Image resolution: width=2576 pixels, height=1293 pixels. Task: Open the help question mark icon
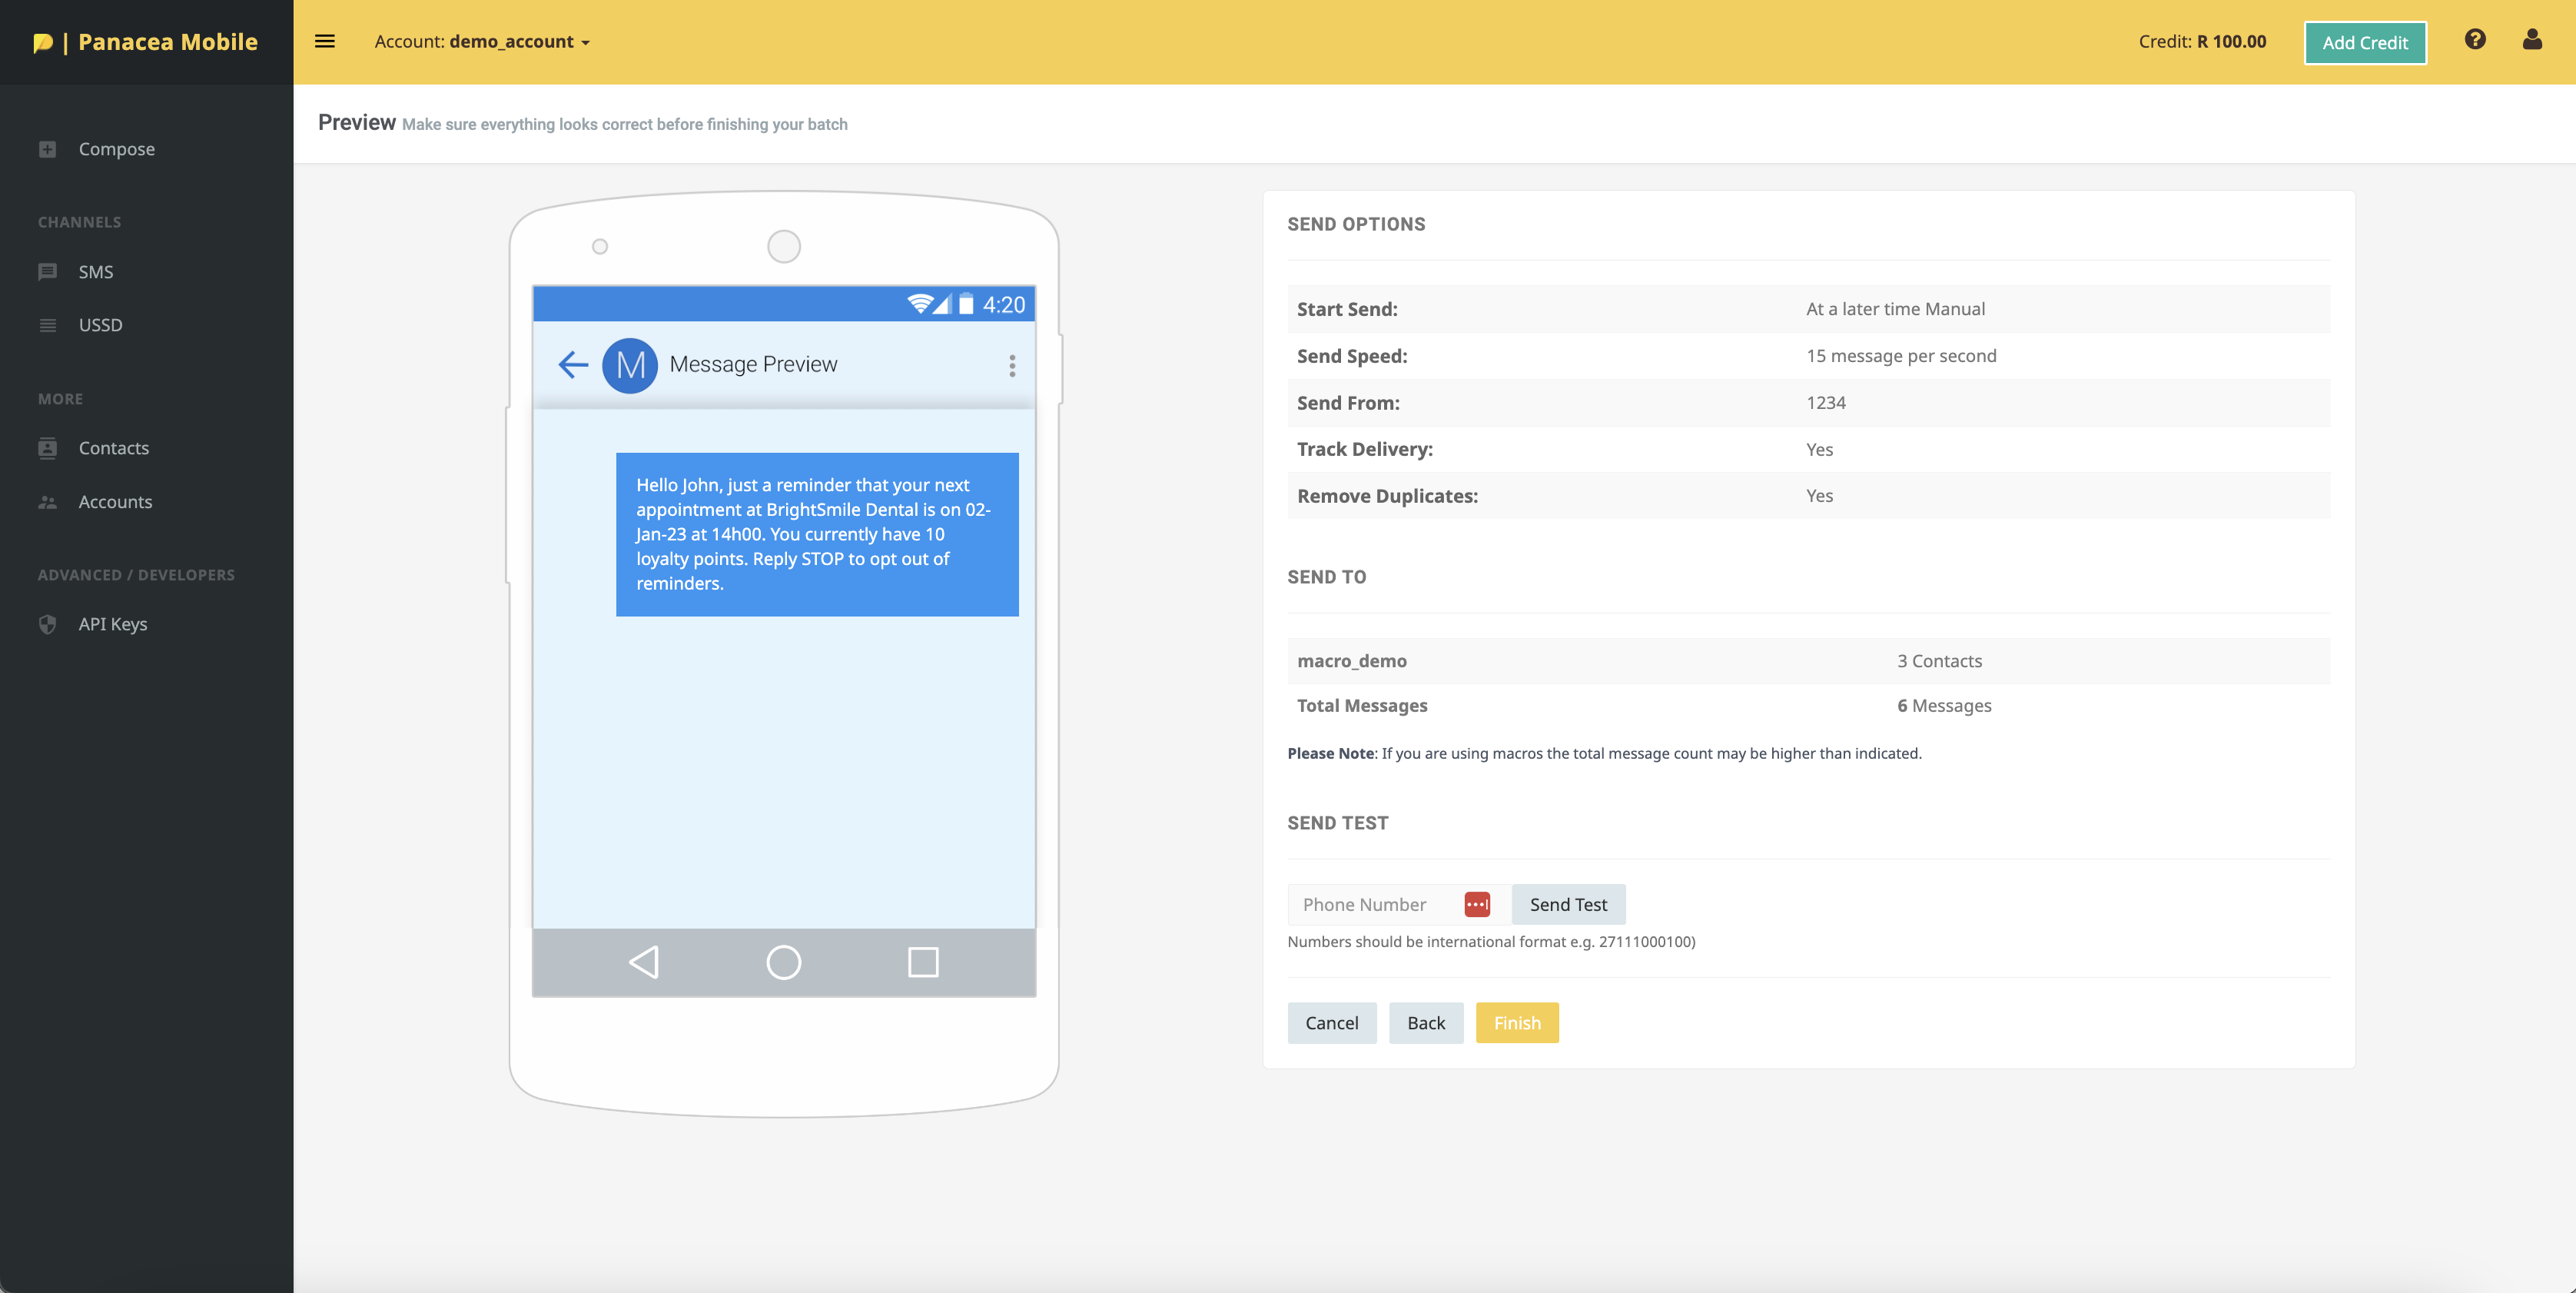[2474, 40]
